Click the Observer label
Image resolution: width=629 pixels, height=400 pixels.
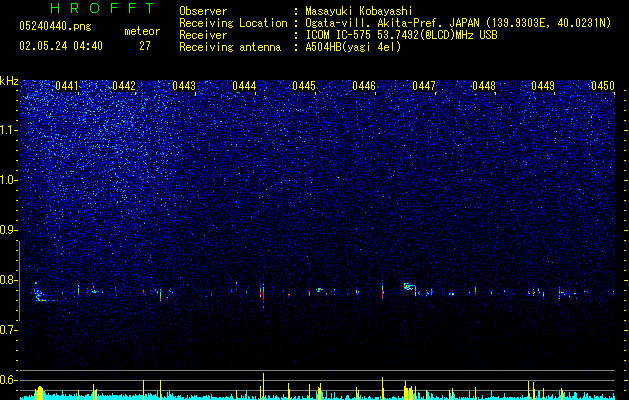point(203,11)
